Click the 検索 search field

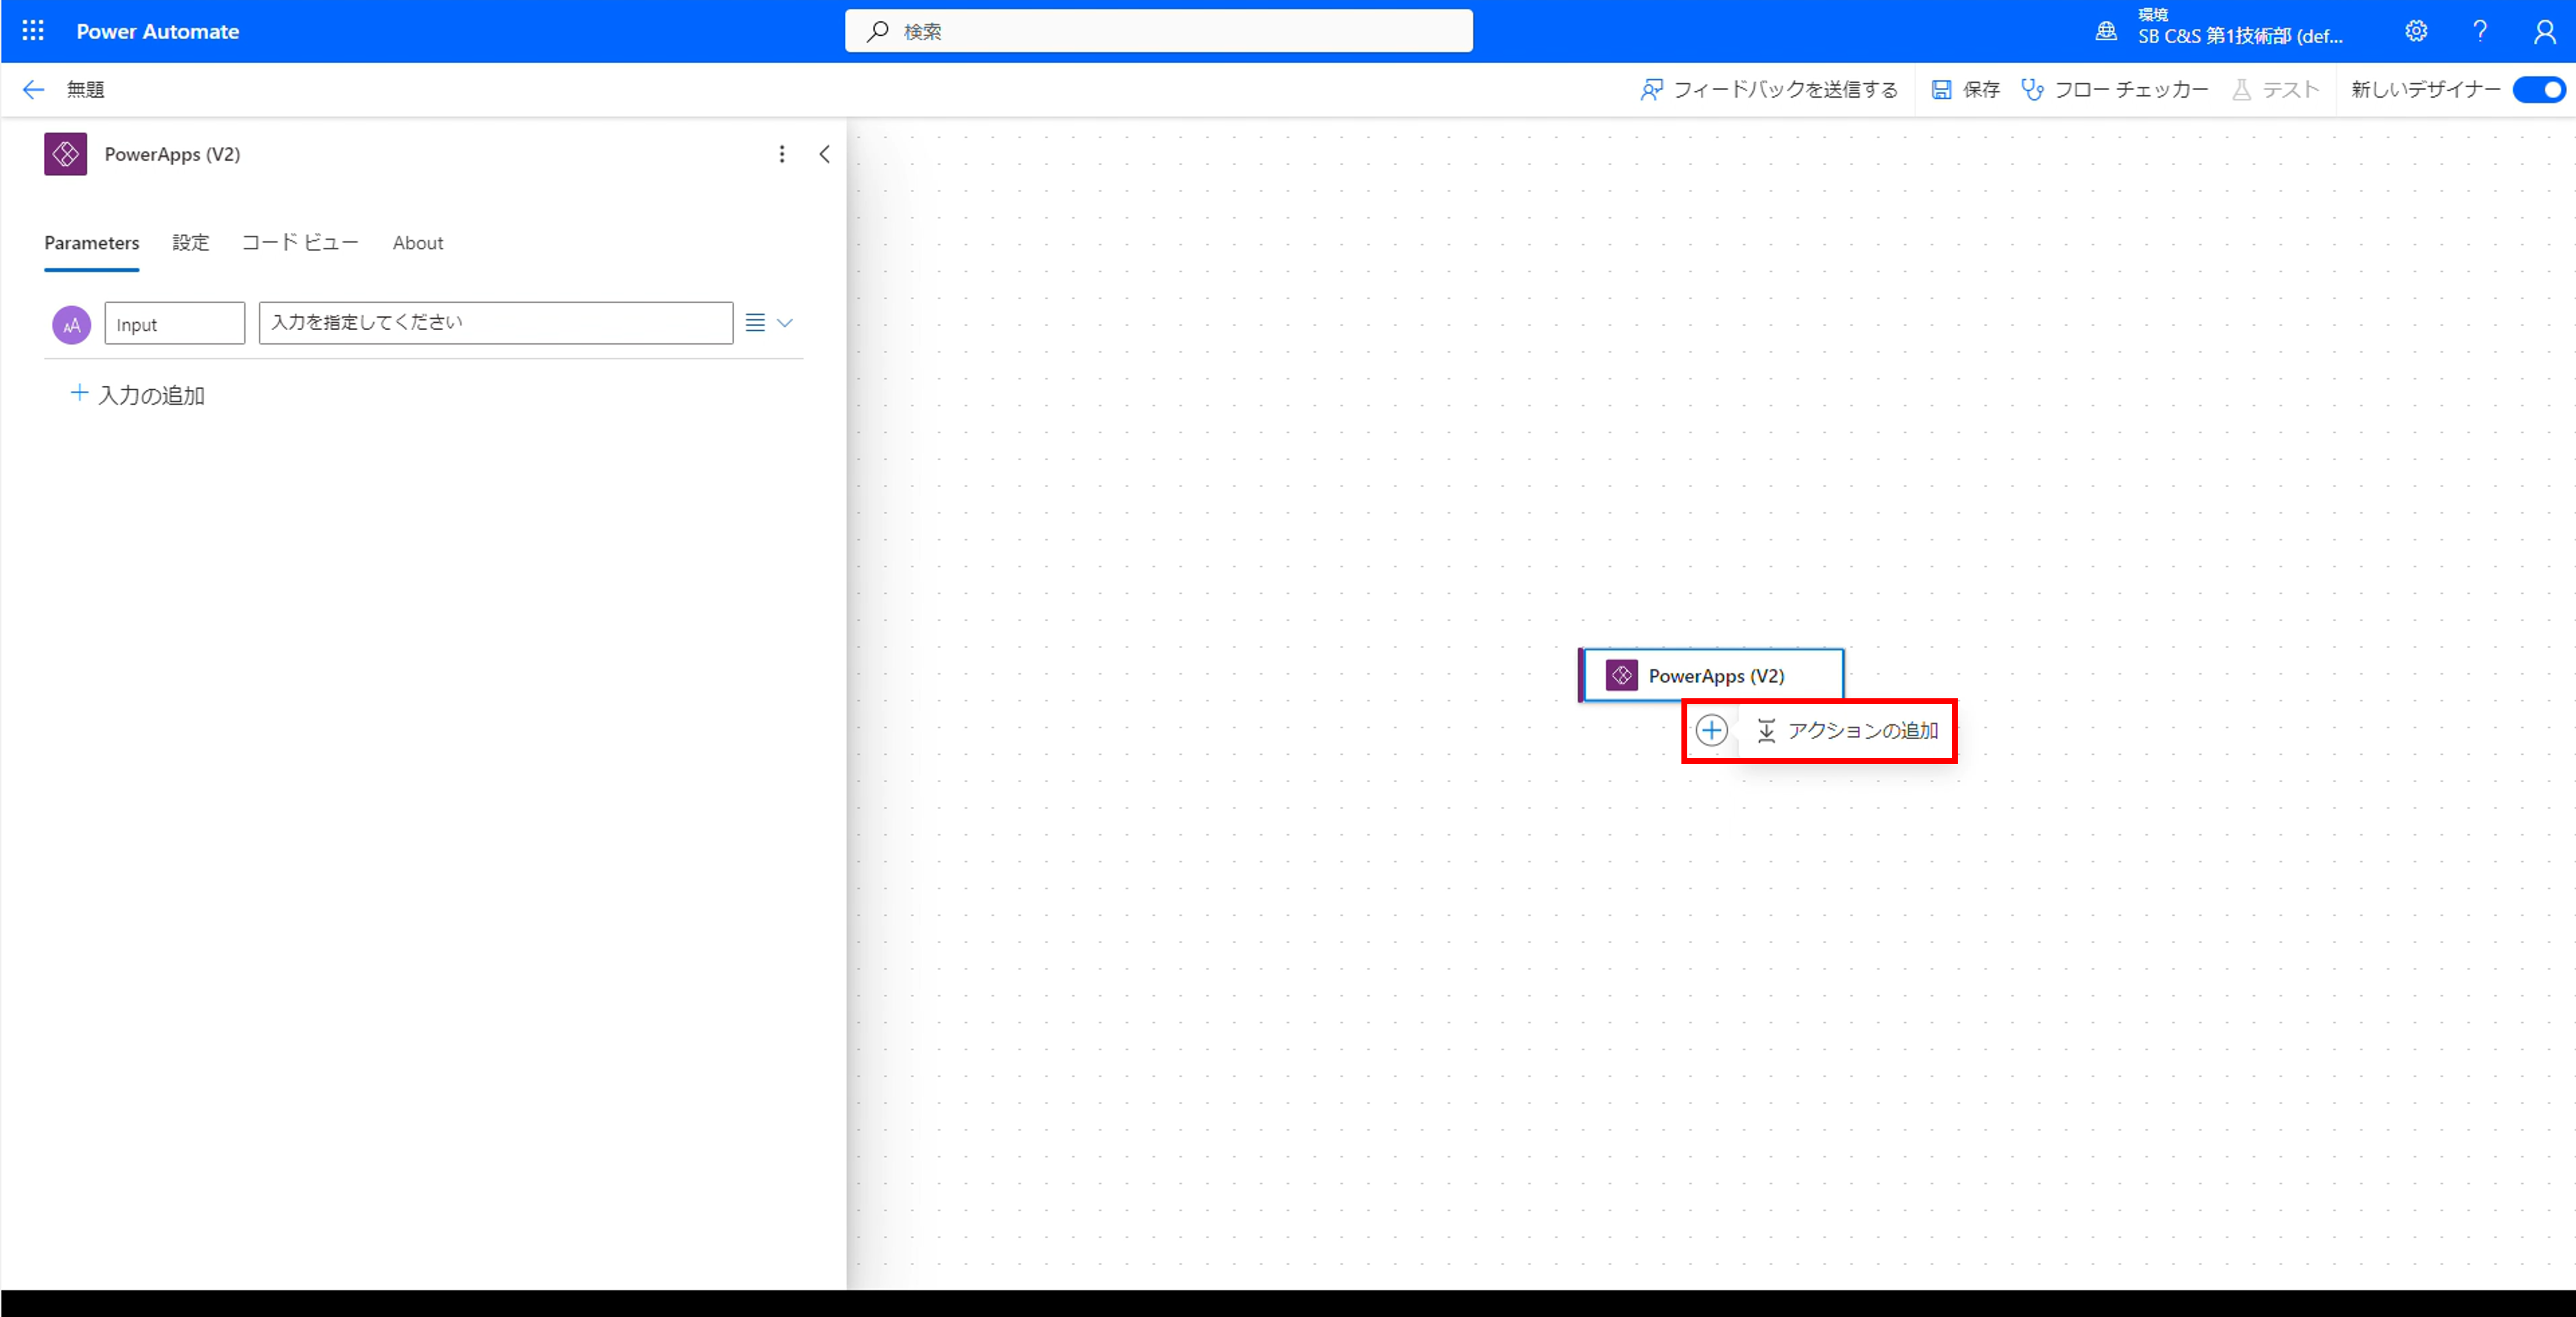tap(1158, 31)
